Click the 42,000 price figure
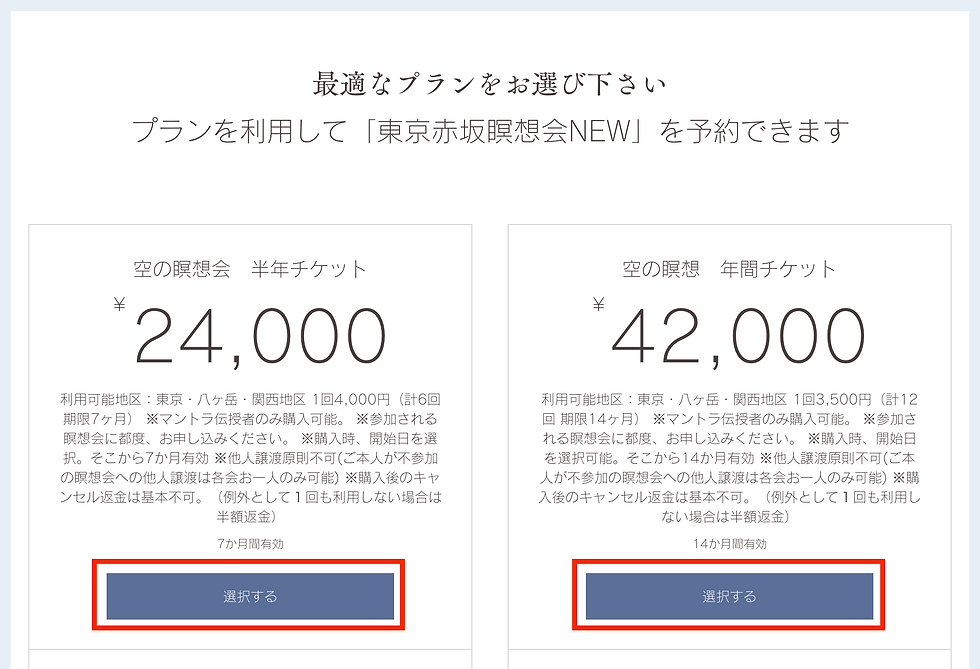The height and width of the screenshot is (669, 980). click(x=738, y=337)
